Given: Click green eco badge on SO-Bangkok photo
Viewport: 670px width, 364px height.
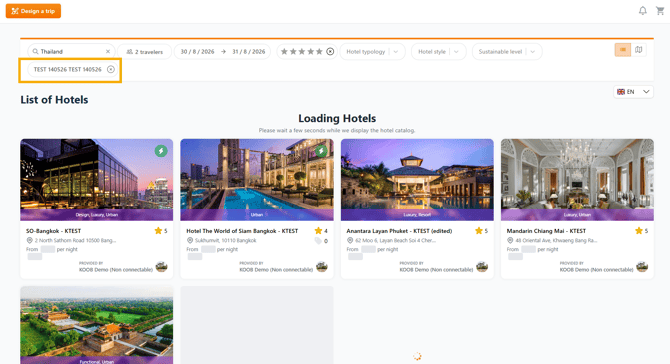Looking at the screenshot, I should click(161, 151).
